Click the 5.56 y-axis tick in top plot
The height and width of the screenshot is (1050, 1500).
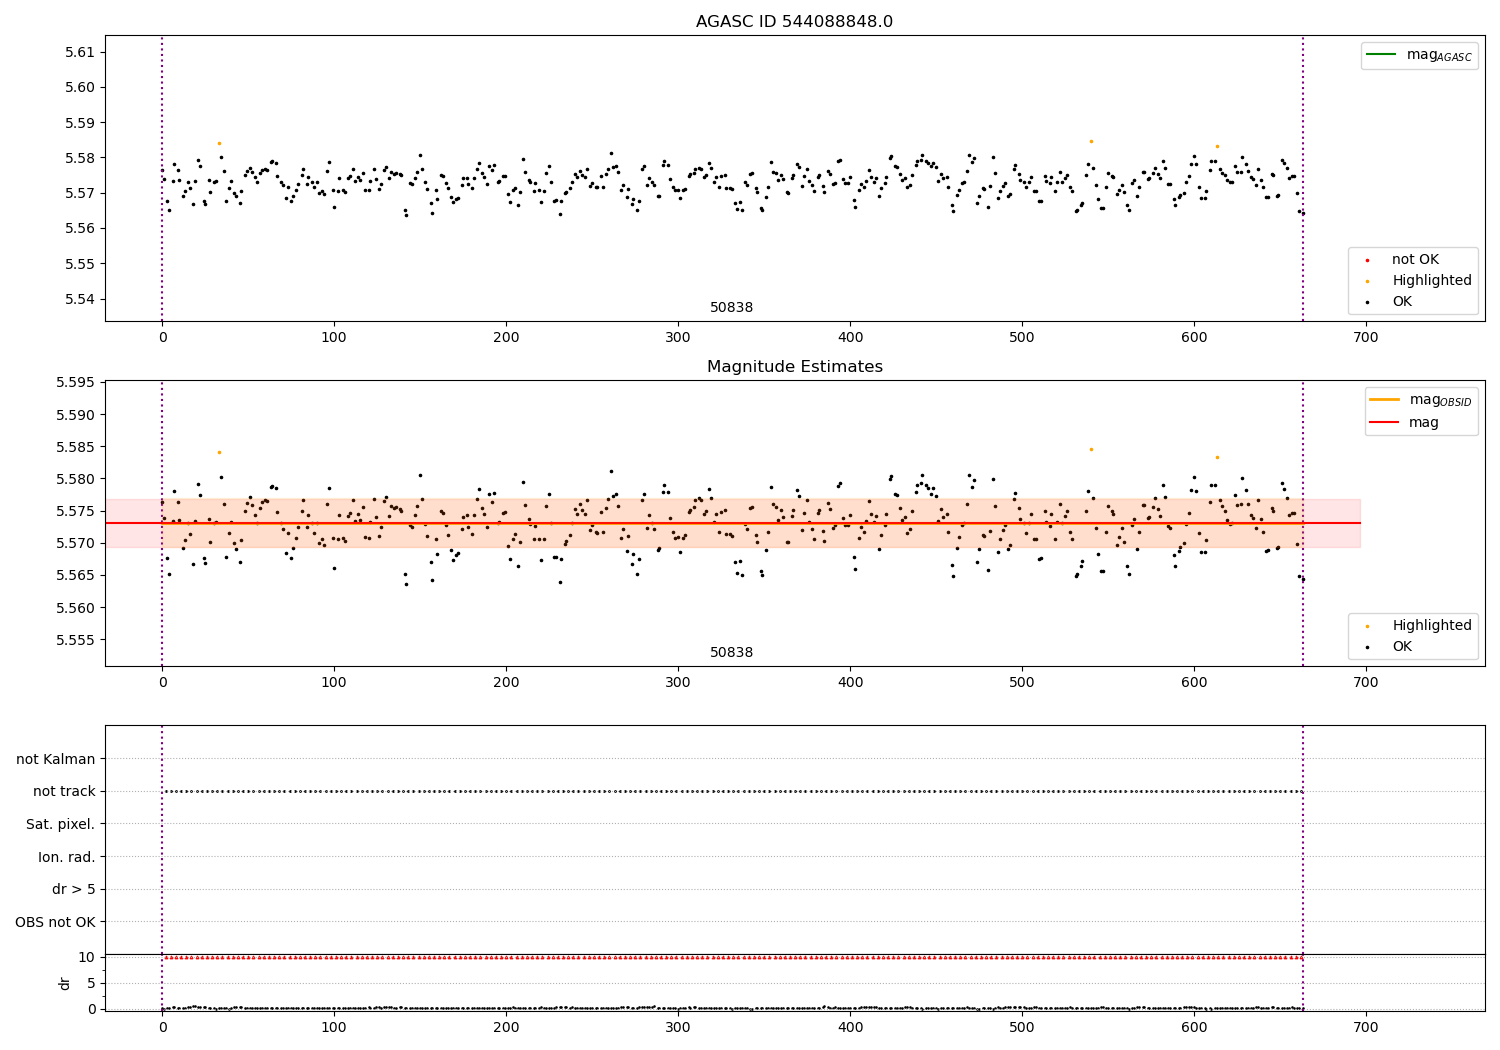80,228
